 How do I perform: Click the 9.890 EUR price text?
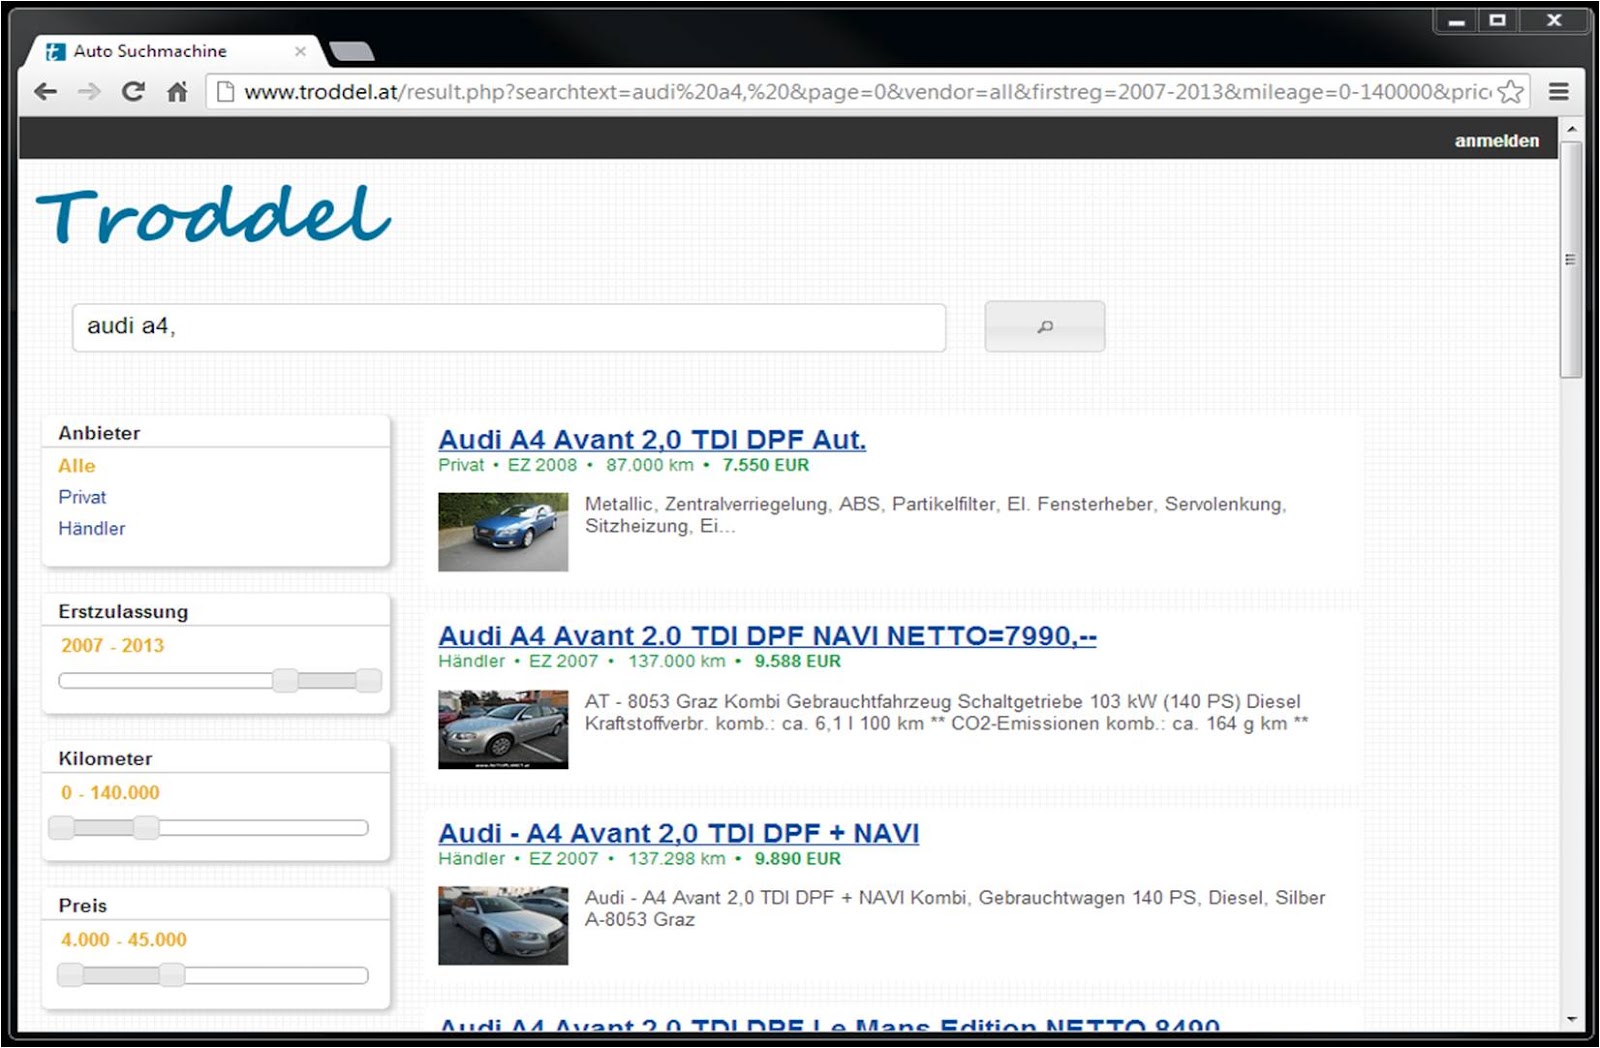[x=798, y=859]
